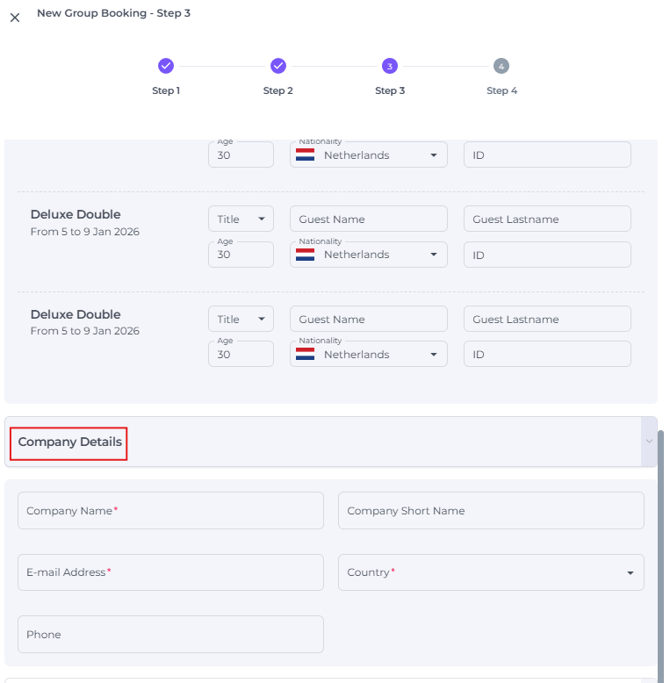Open the Country dropdown
This screenshot has width=670, height=683.
coord(491,572)
